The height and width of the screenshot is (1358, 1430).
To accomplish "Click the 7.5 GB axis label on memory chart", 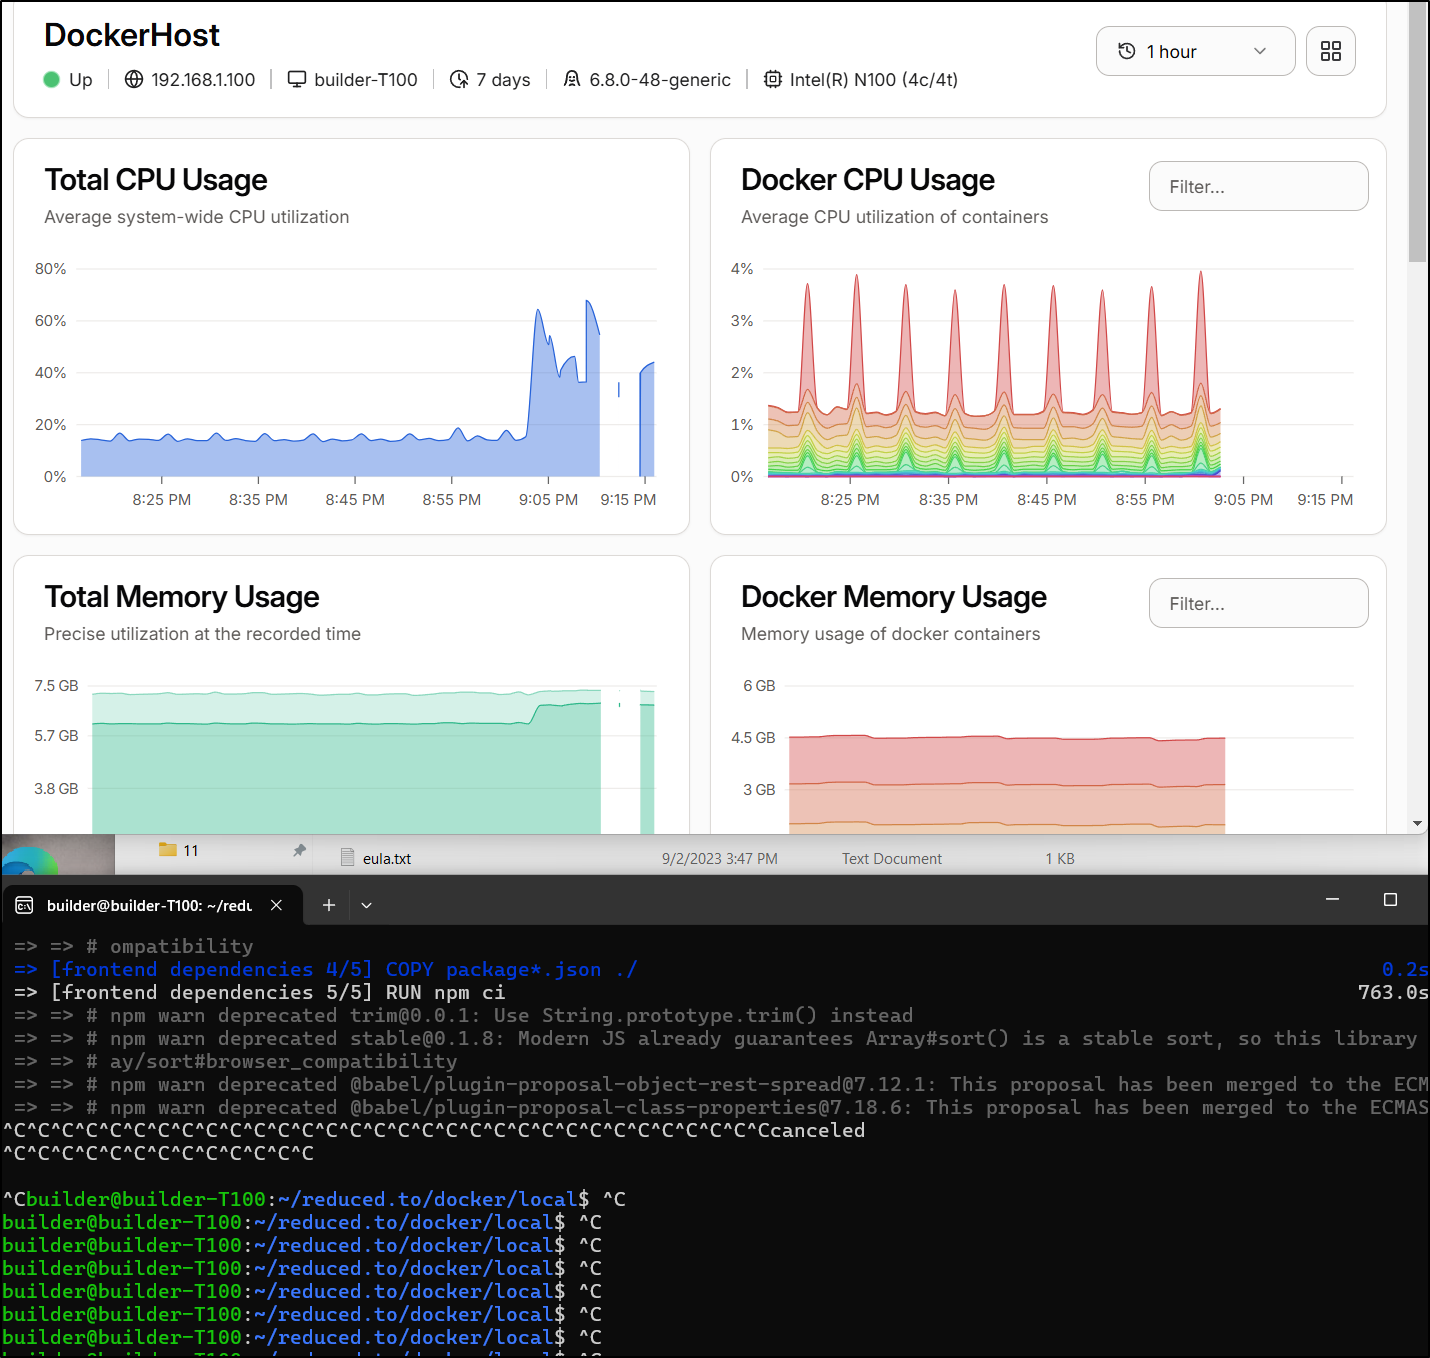I will pos(56,686).
